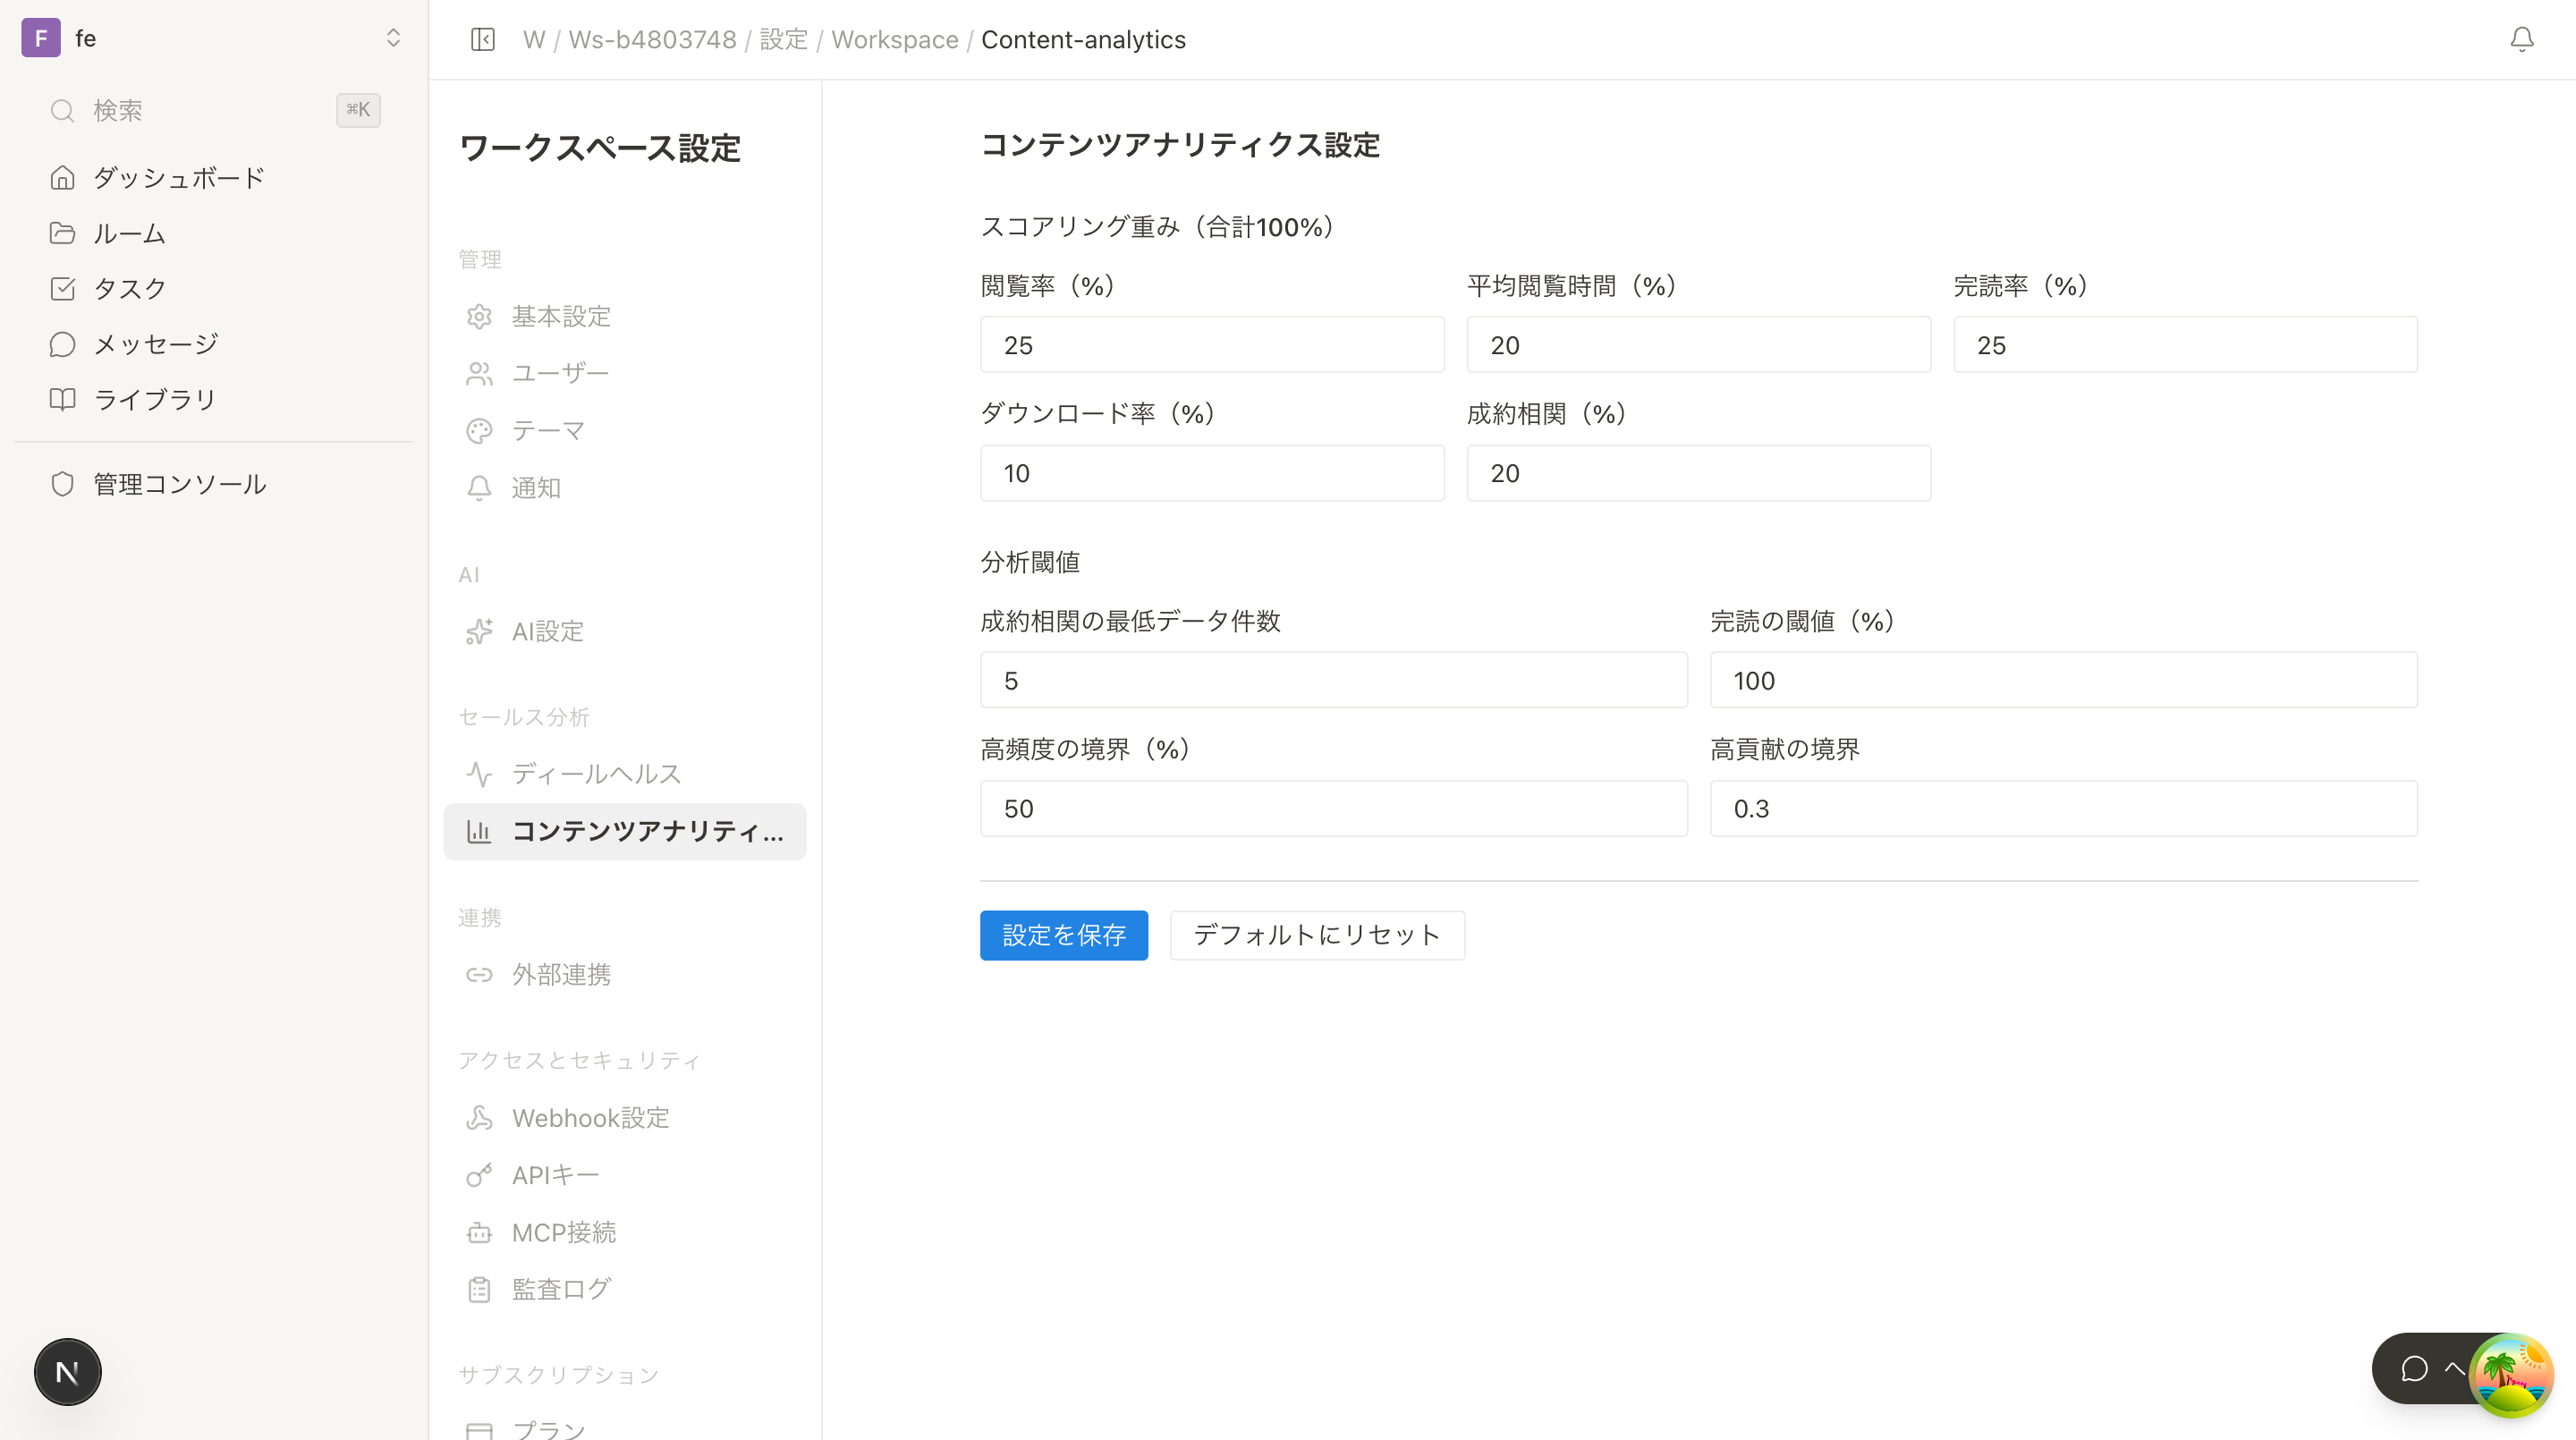The height and width of the screenshot is (1440, 2576).
Task: Click the Webhook設定 icon
Action: pos(479,1118)
